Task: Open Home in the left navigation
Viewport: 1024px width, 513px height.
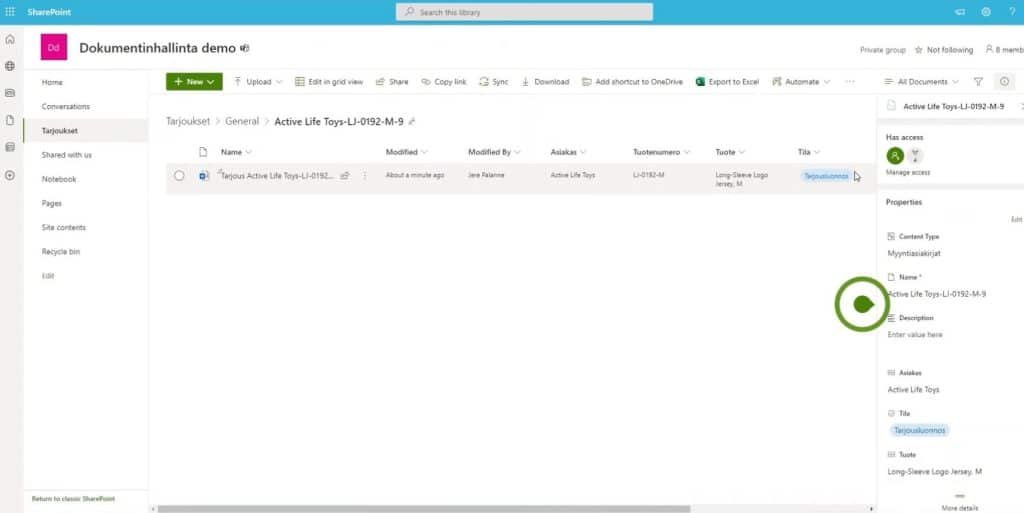Action: pos(52,82)
